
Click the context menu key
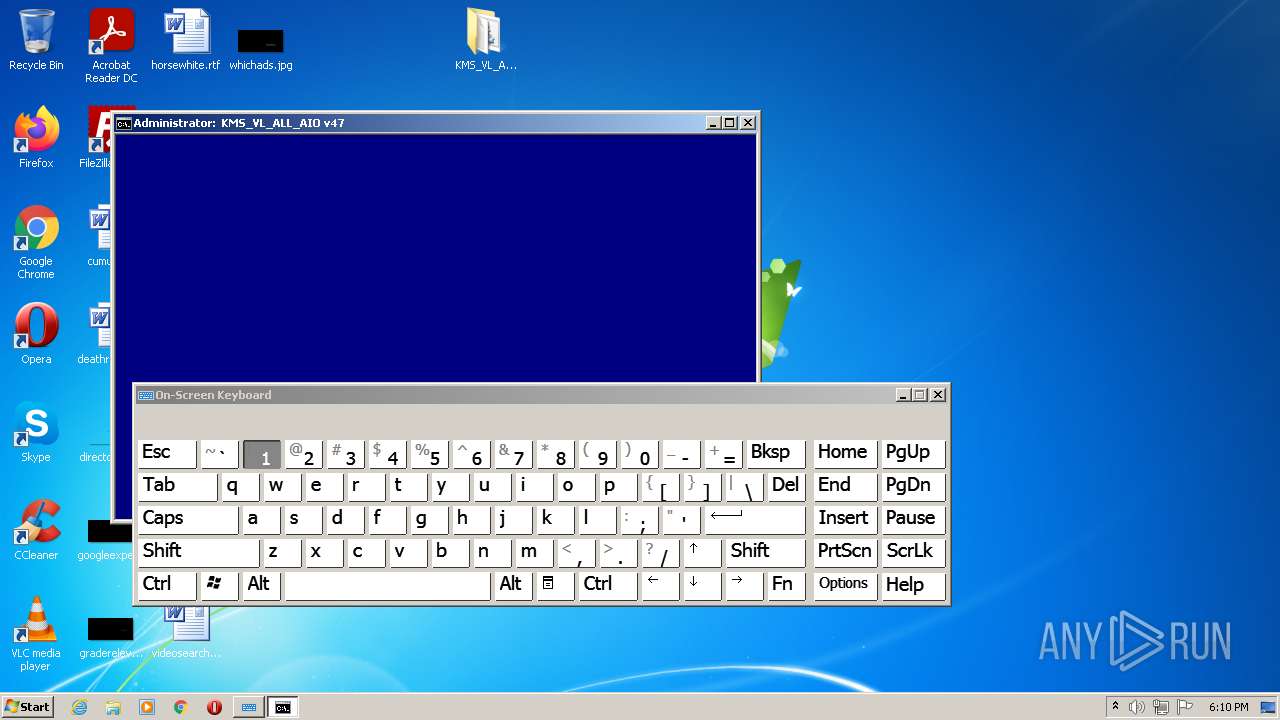[555, 586]
